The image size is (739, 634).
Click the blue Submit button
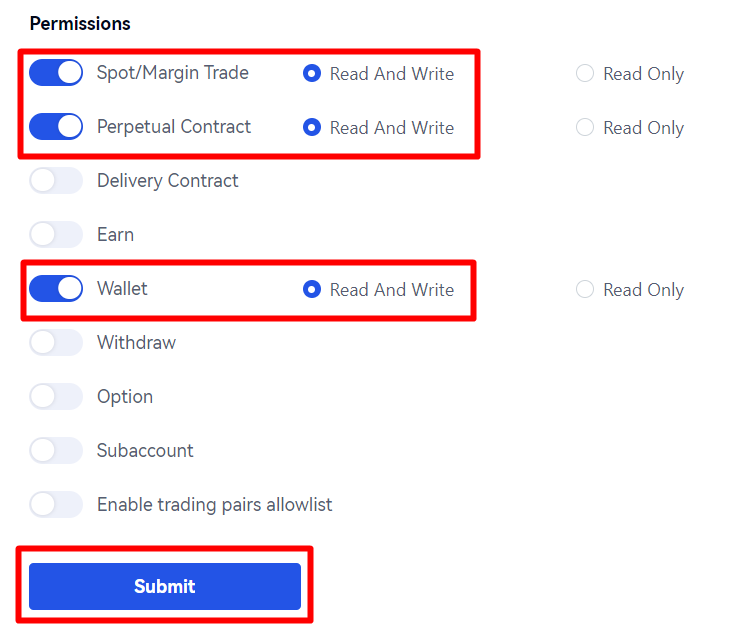[x=165, y=586]
